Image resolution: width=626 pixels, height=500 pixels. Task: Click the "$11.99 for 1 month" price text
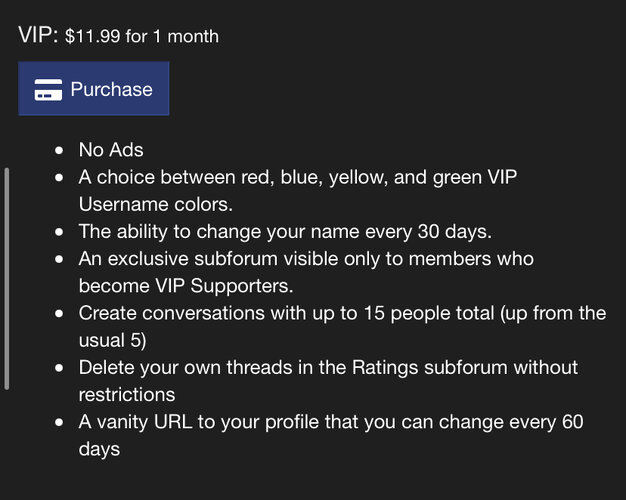click(142, 36)
